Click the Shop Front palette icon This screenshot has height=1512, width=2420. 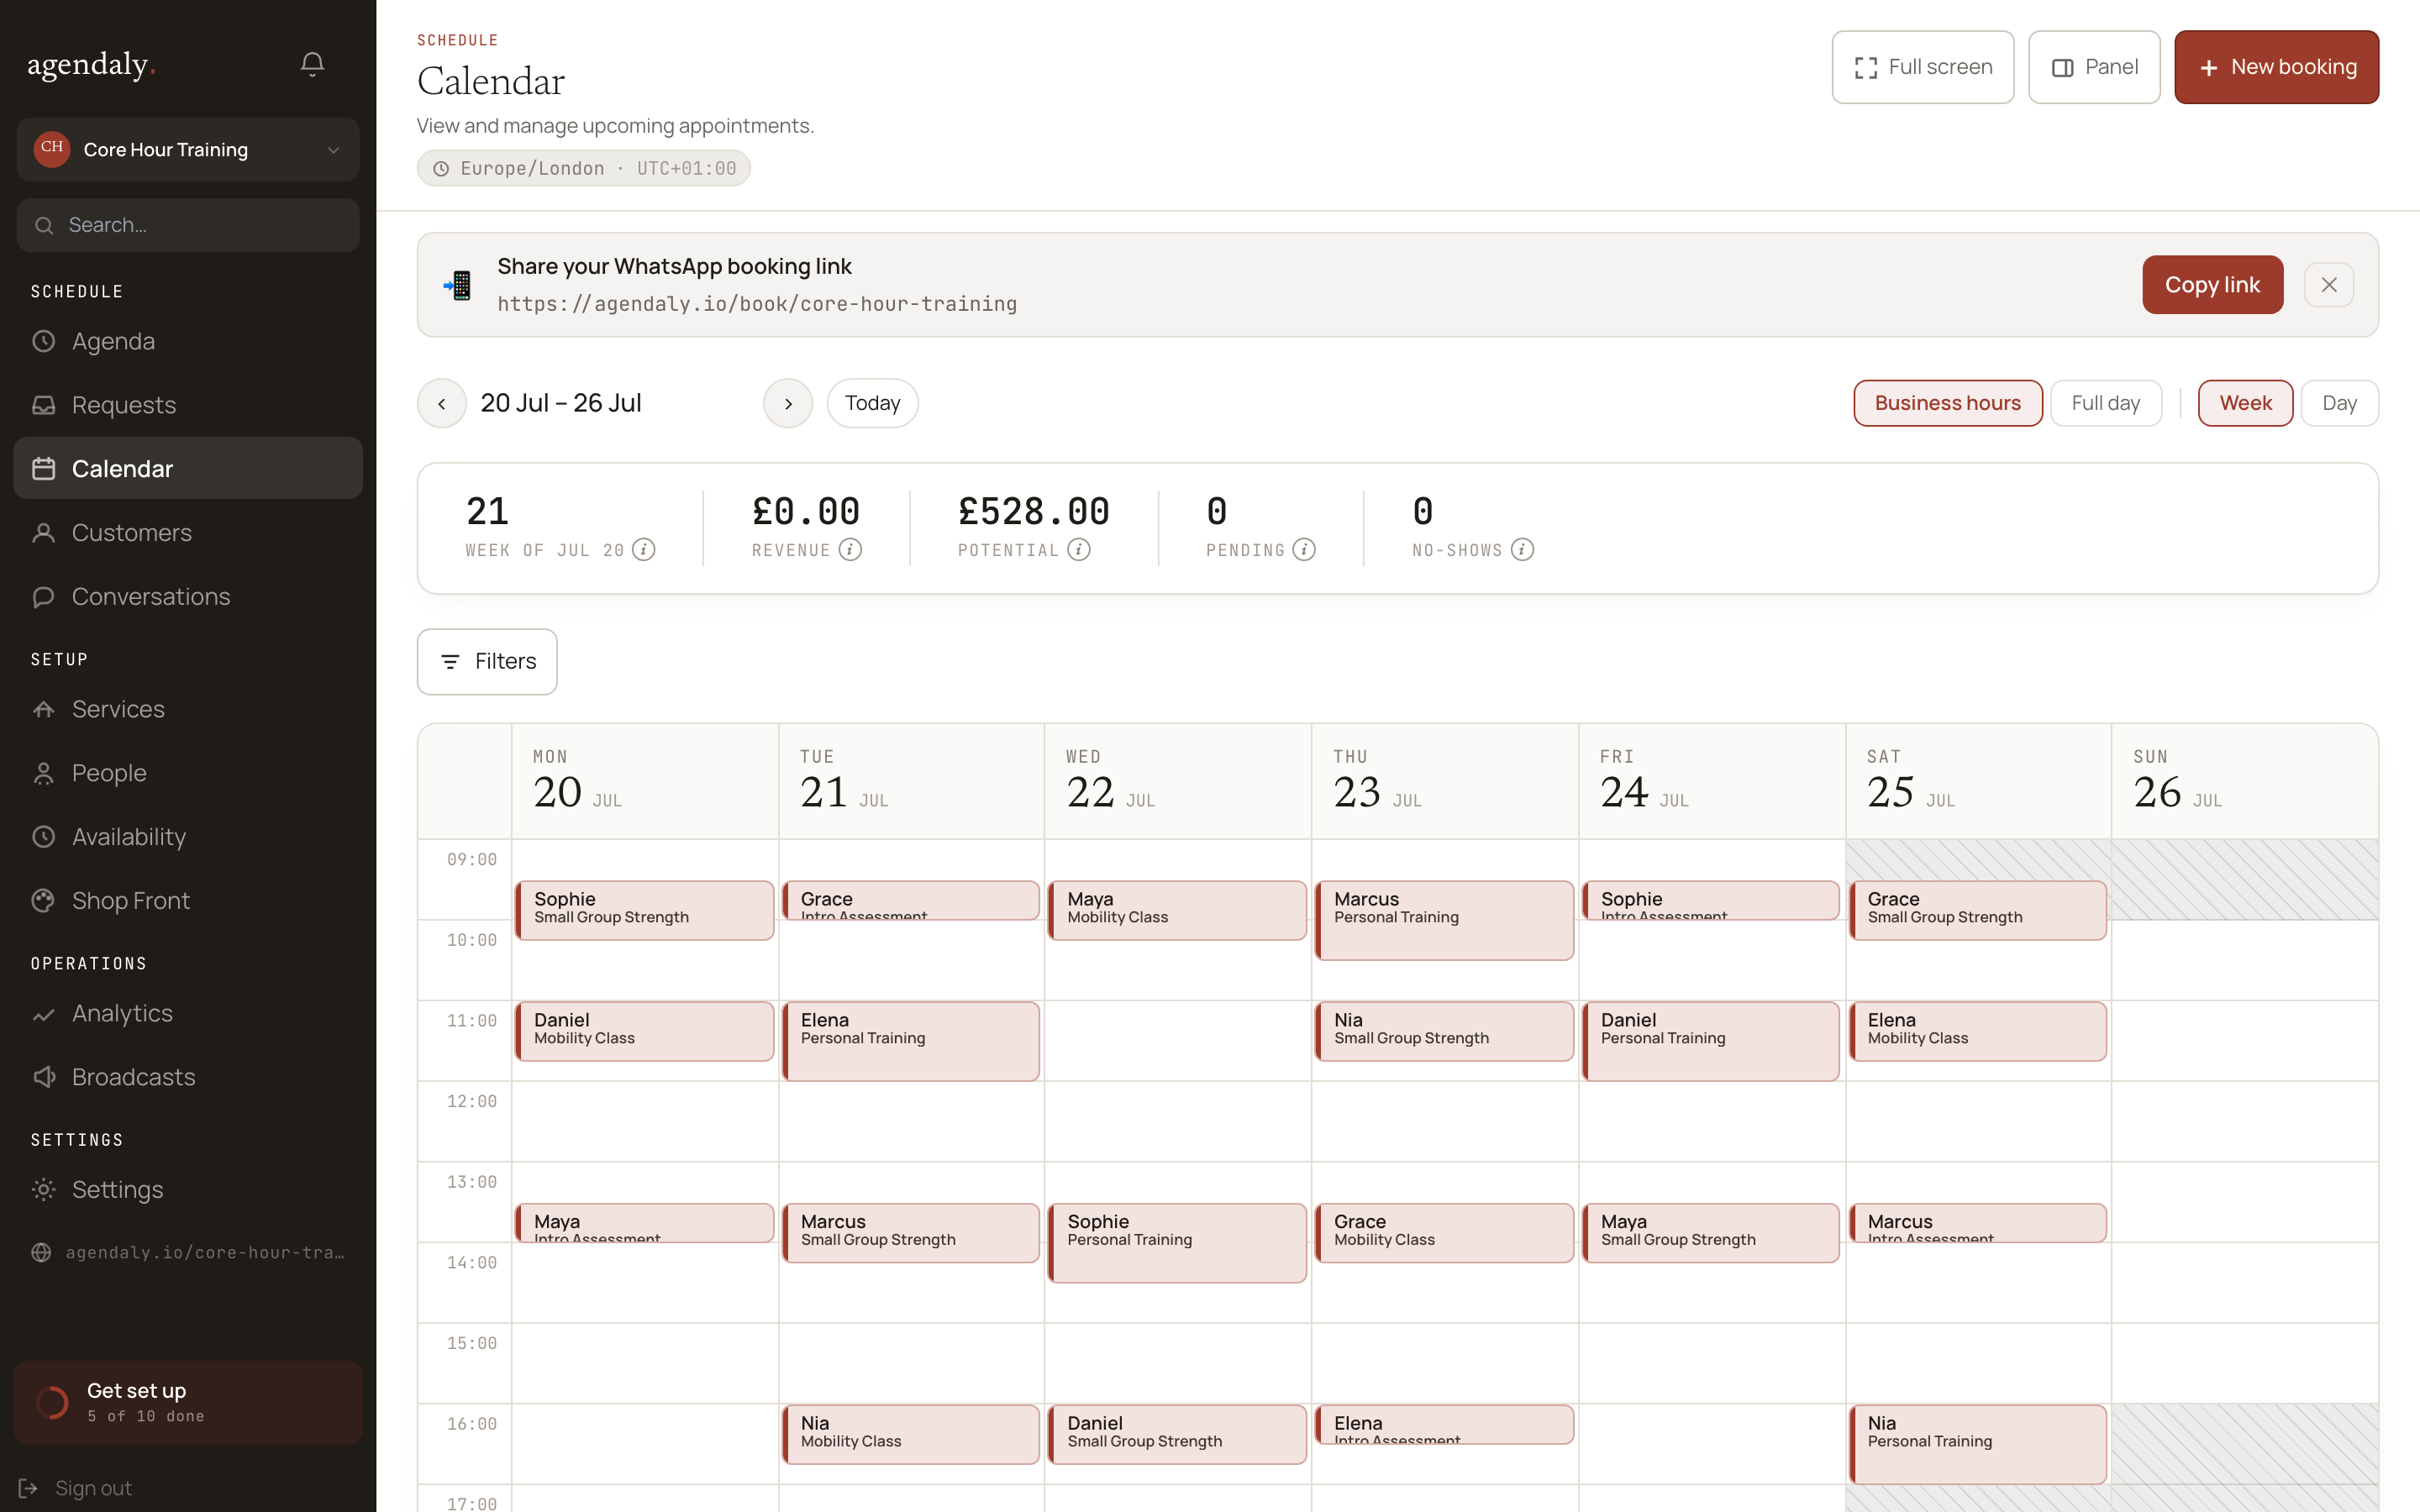tap(43, 901)
